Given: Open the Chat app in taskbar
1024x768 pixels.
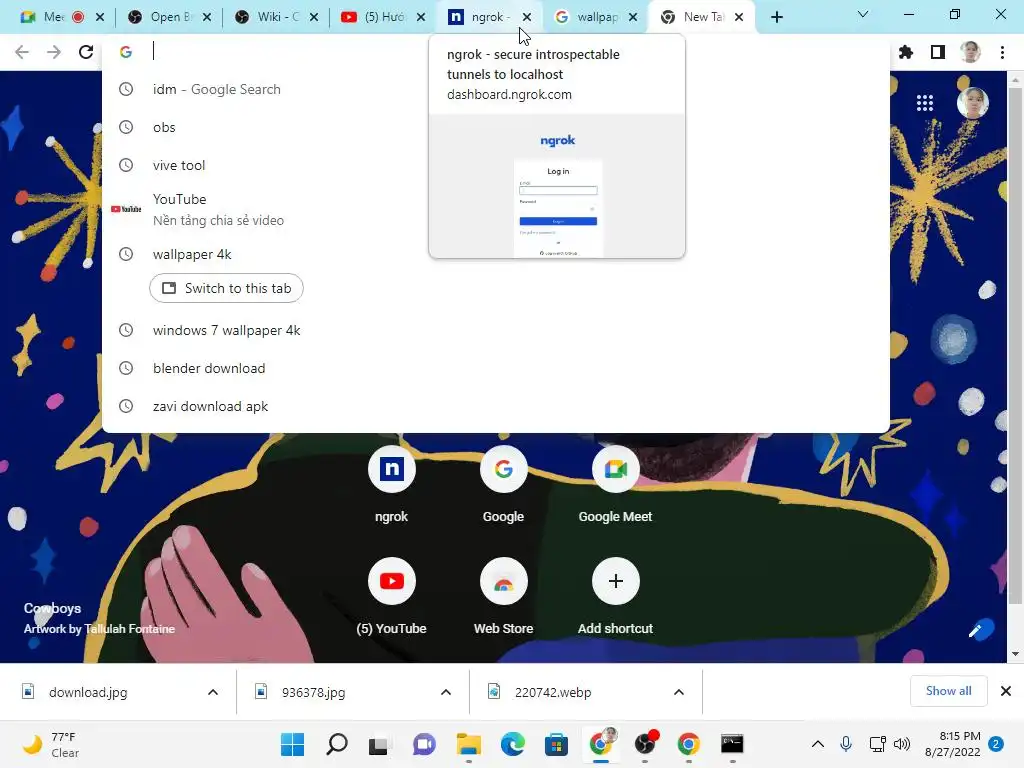Looking at the screenshot, I should click(424, 744).
